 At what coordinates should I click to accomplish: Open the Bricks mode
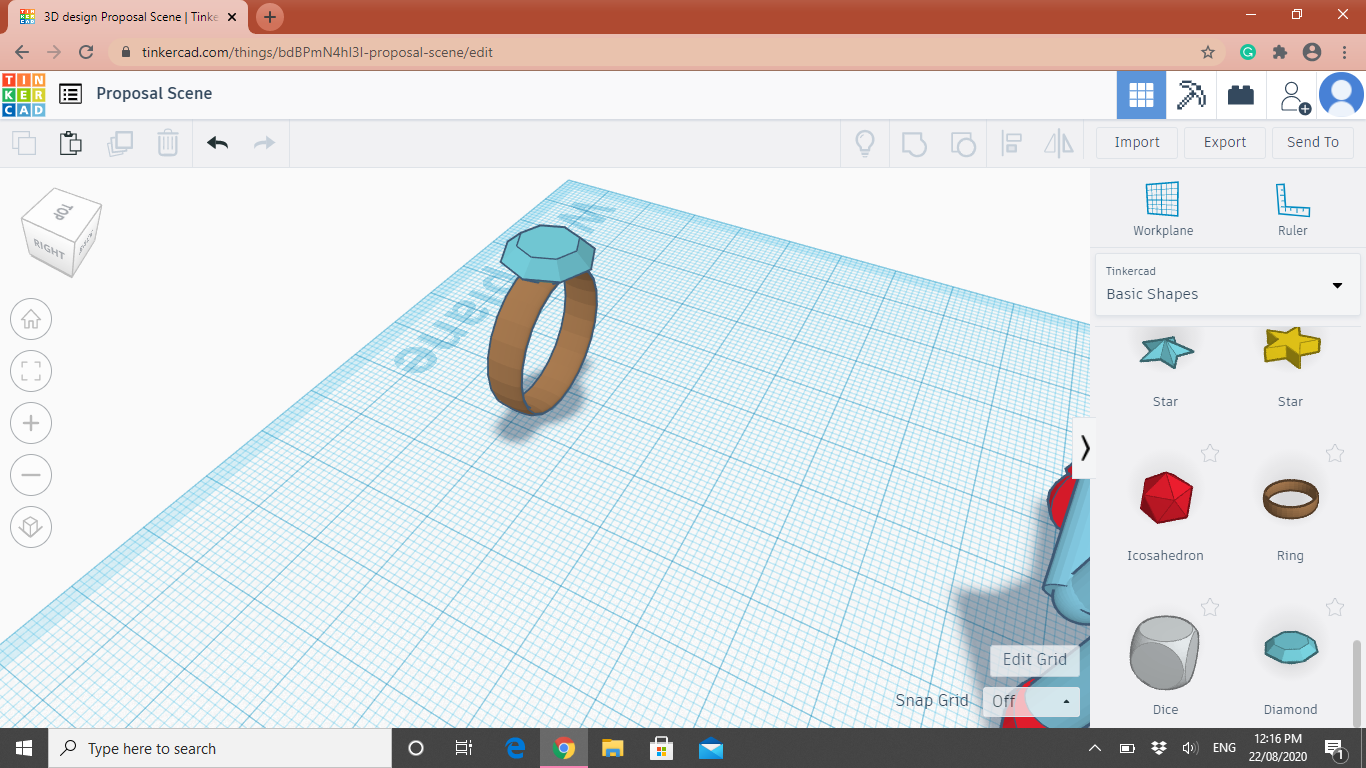tap(1241, 95)
